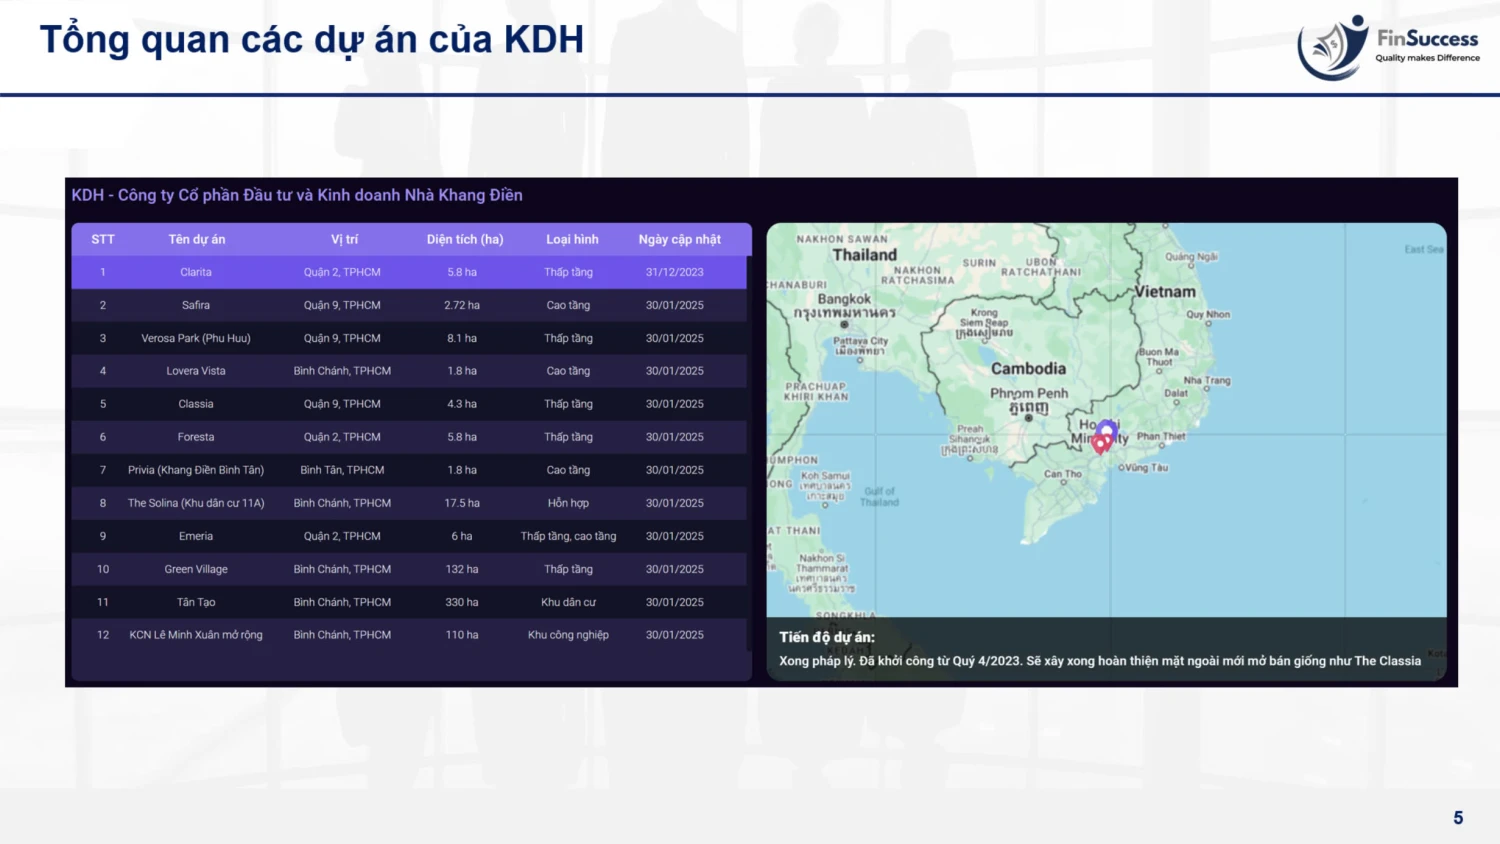This screenshot has height=844, width=1500.
Task: Click the blue map pin near Ho Chi Minh City
Action: [x=1107, y=431]
